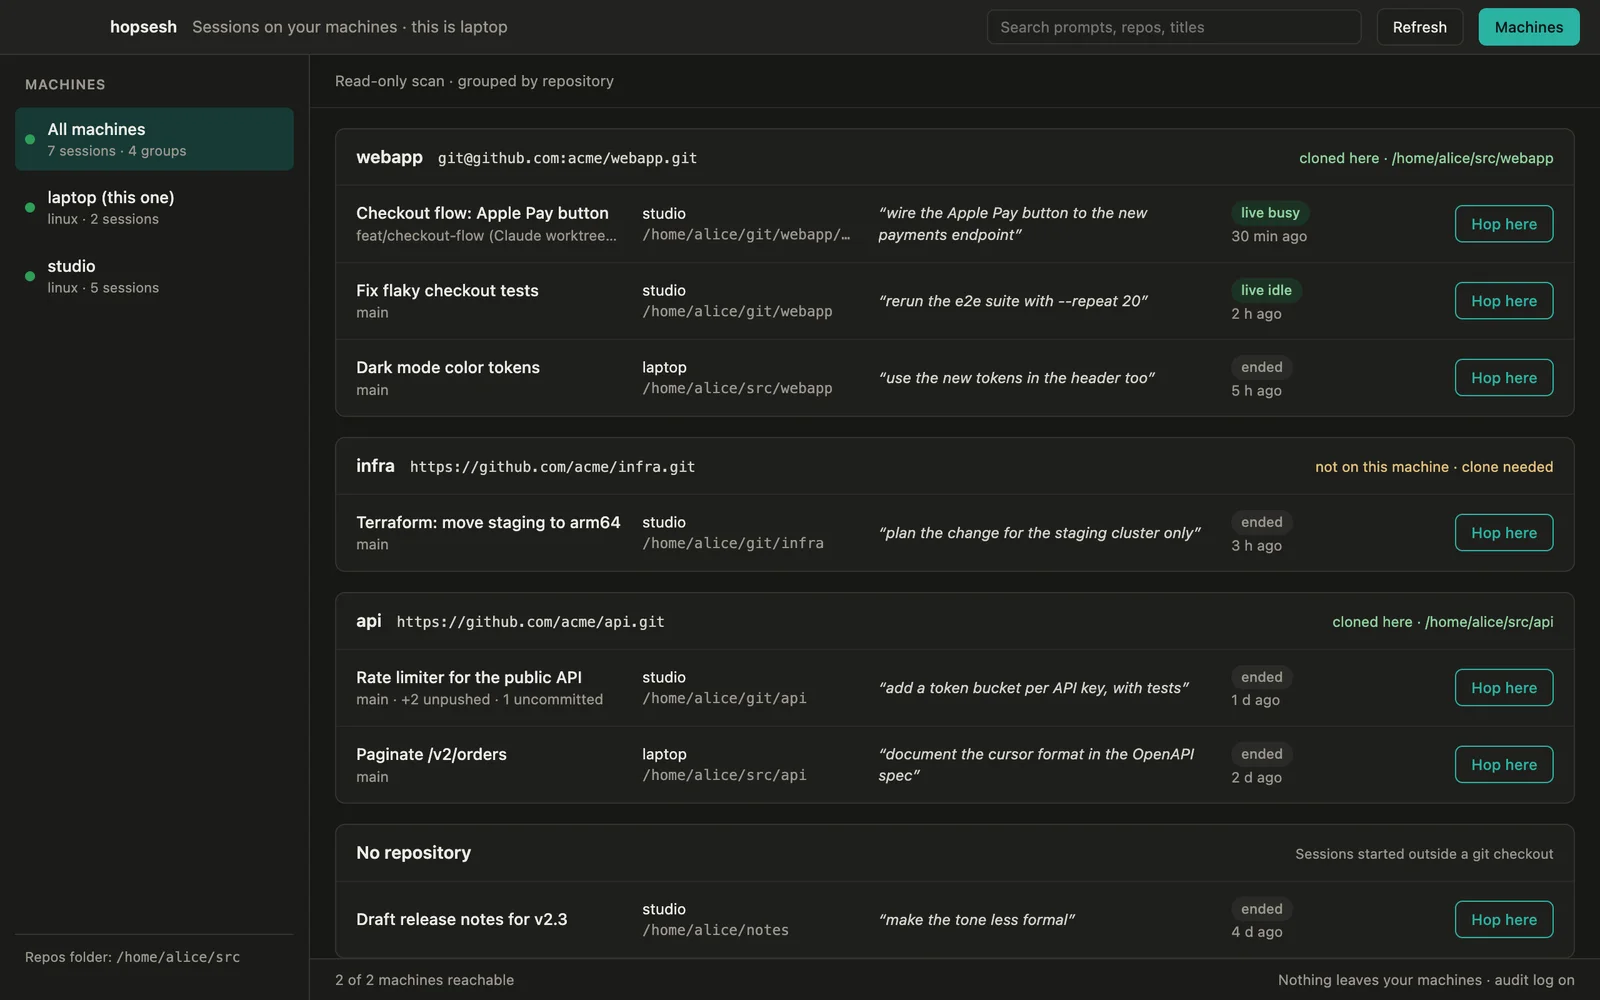Click 'Dark mode color tokens' session title
The height and width of the screenshot is (1000, 1600).
coord(448,367)
